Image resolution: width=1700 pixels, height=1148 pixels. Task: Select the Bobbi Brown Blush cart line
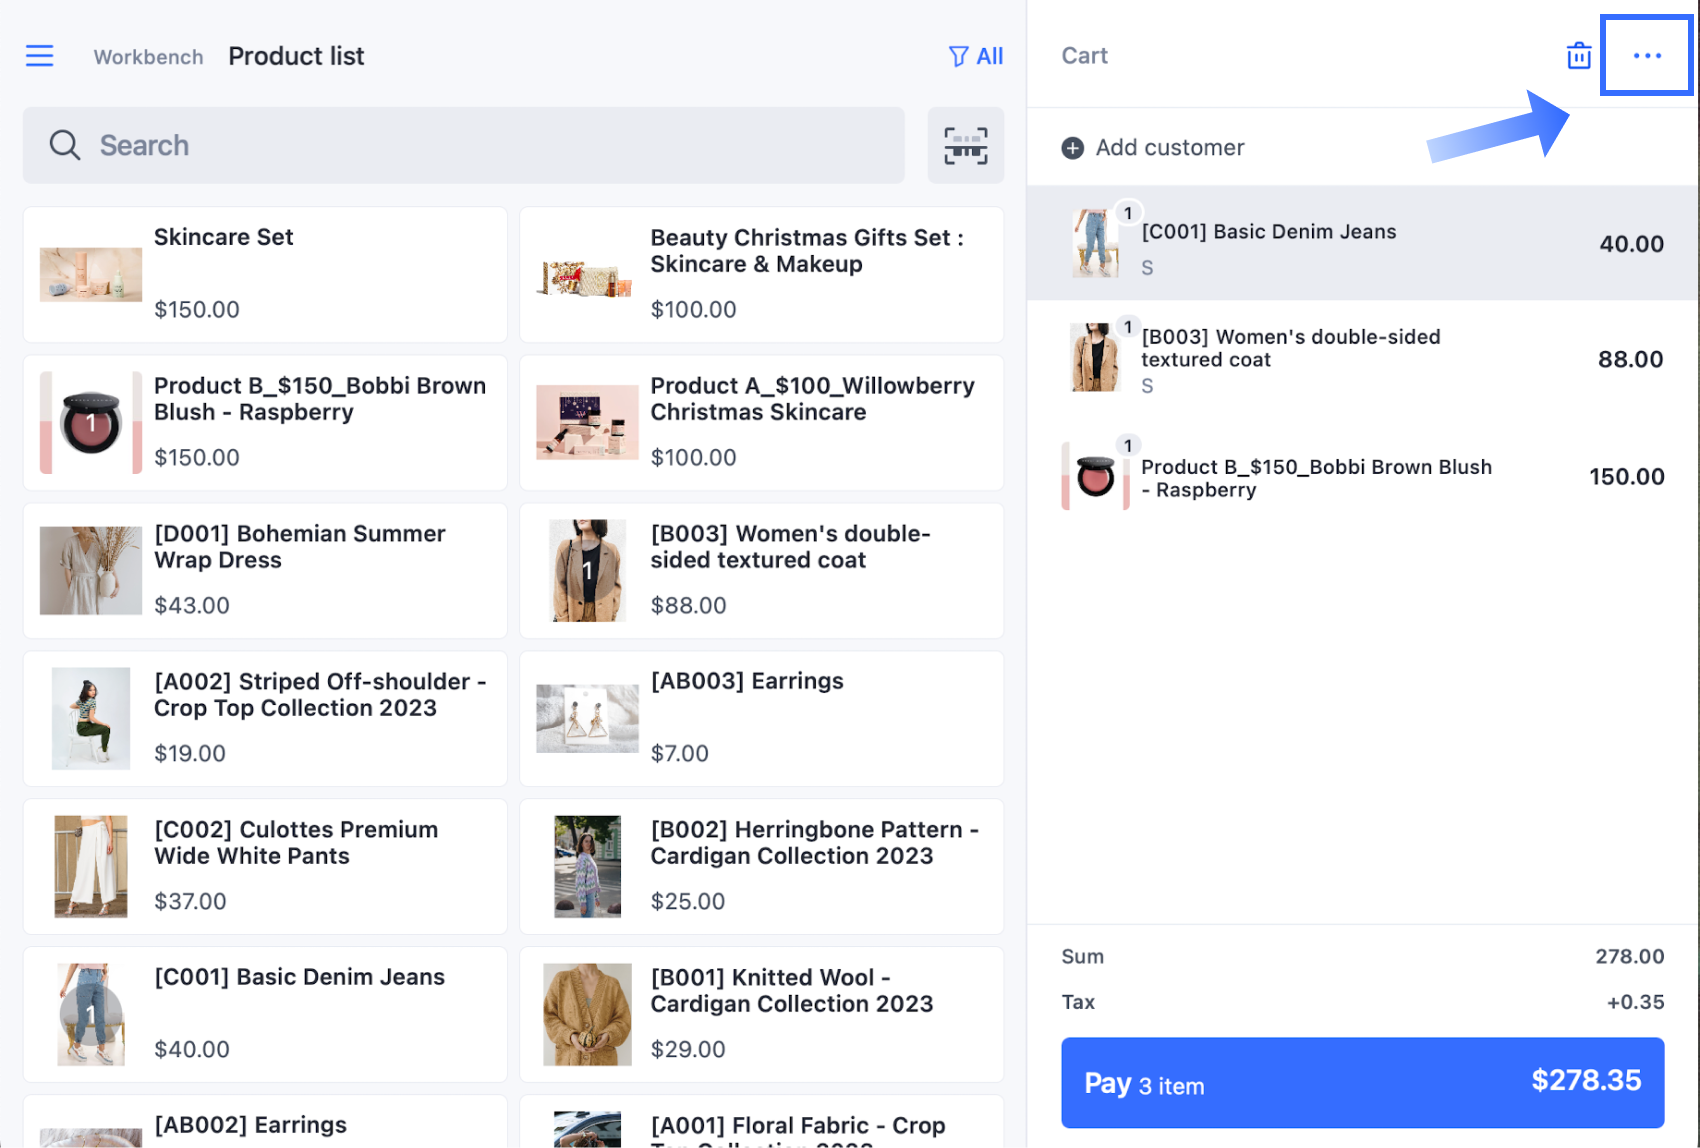(1363, 477)
